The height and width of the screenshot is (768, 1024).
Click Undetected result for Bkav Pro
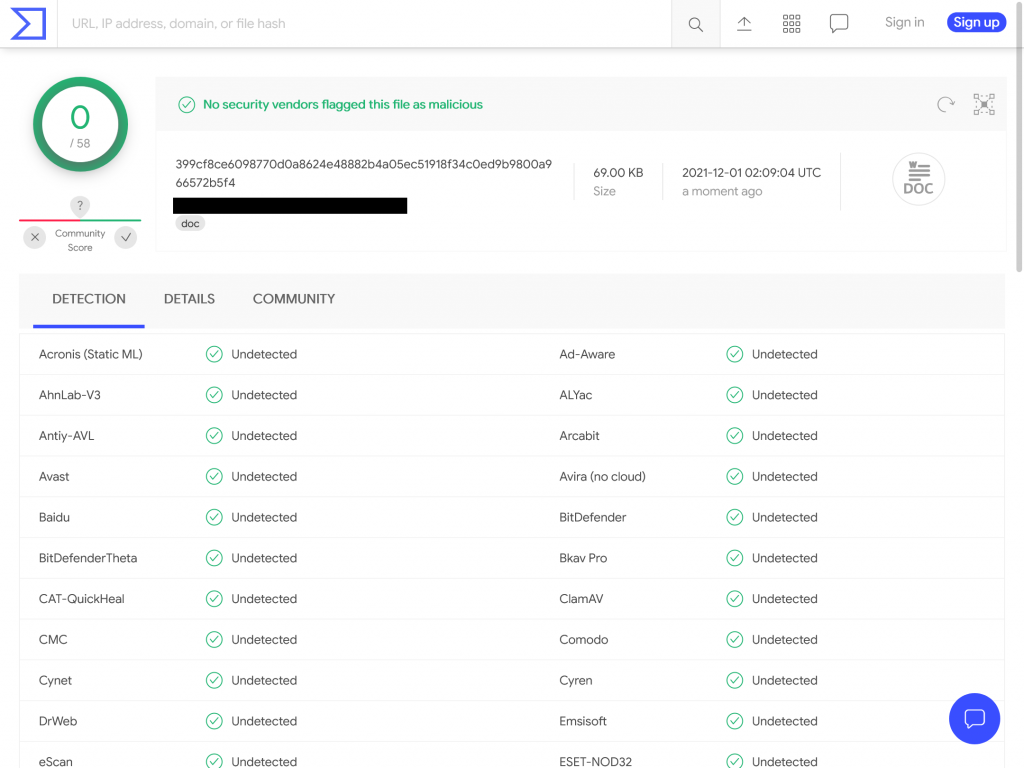click(x=784, y=558)
